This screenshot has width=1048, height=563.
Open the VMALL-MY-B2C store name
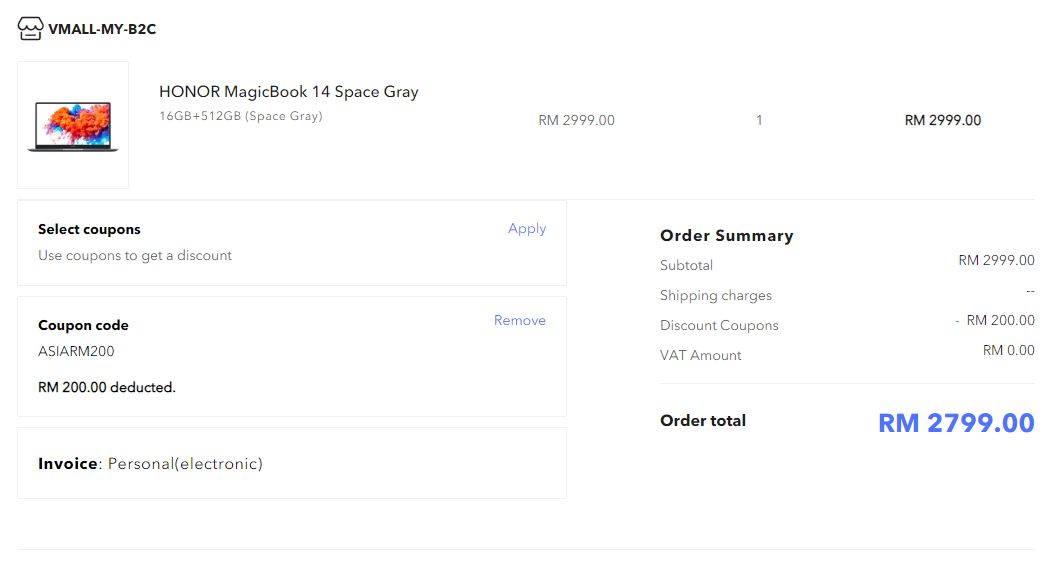[x=102, y=29]
